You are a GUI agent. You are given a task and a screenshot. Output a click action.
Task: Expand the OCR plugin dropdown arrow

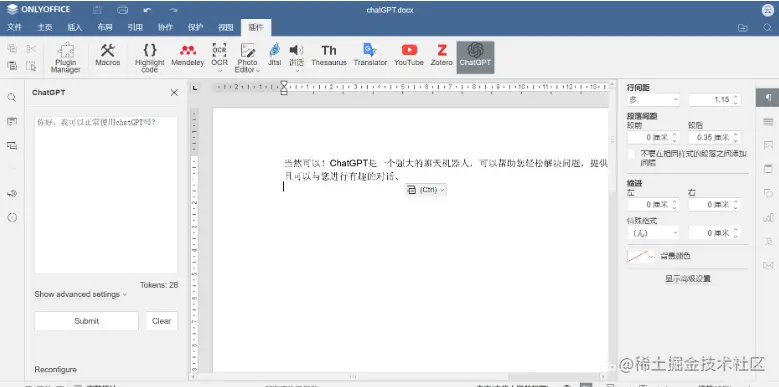[x=219, y=71]
